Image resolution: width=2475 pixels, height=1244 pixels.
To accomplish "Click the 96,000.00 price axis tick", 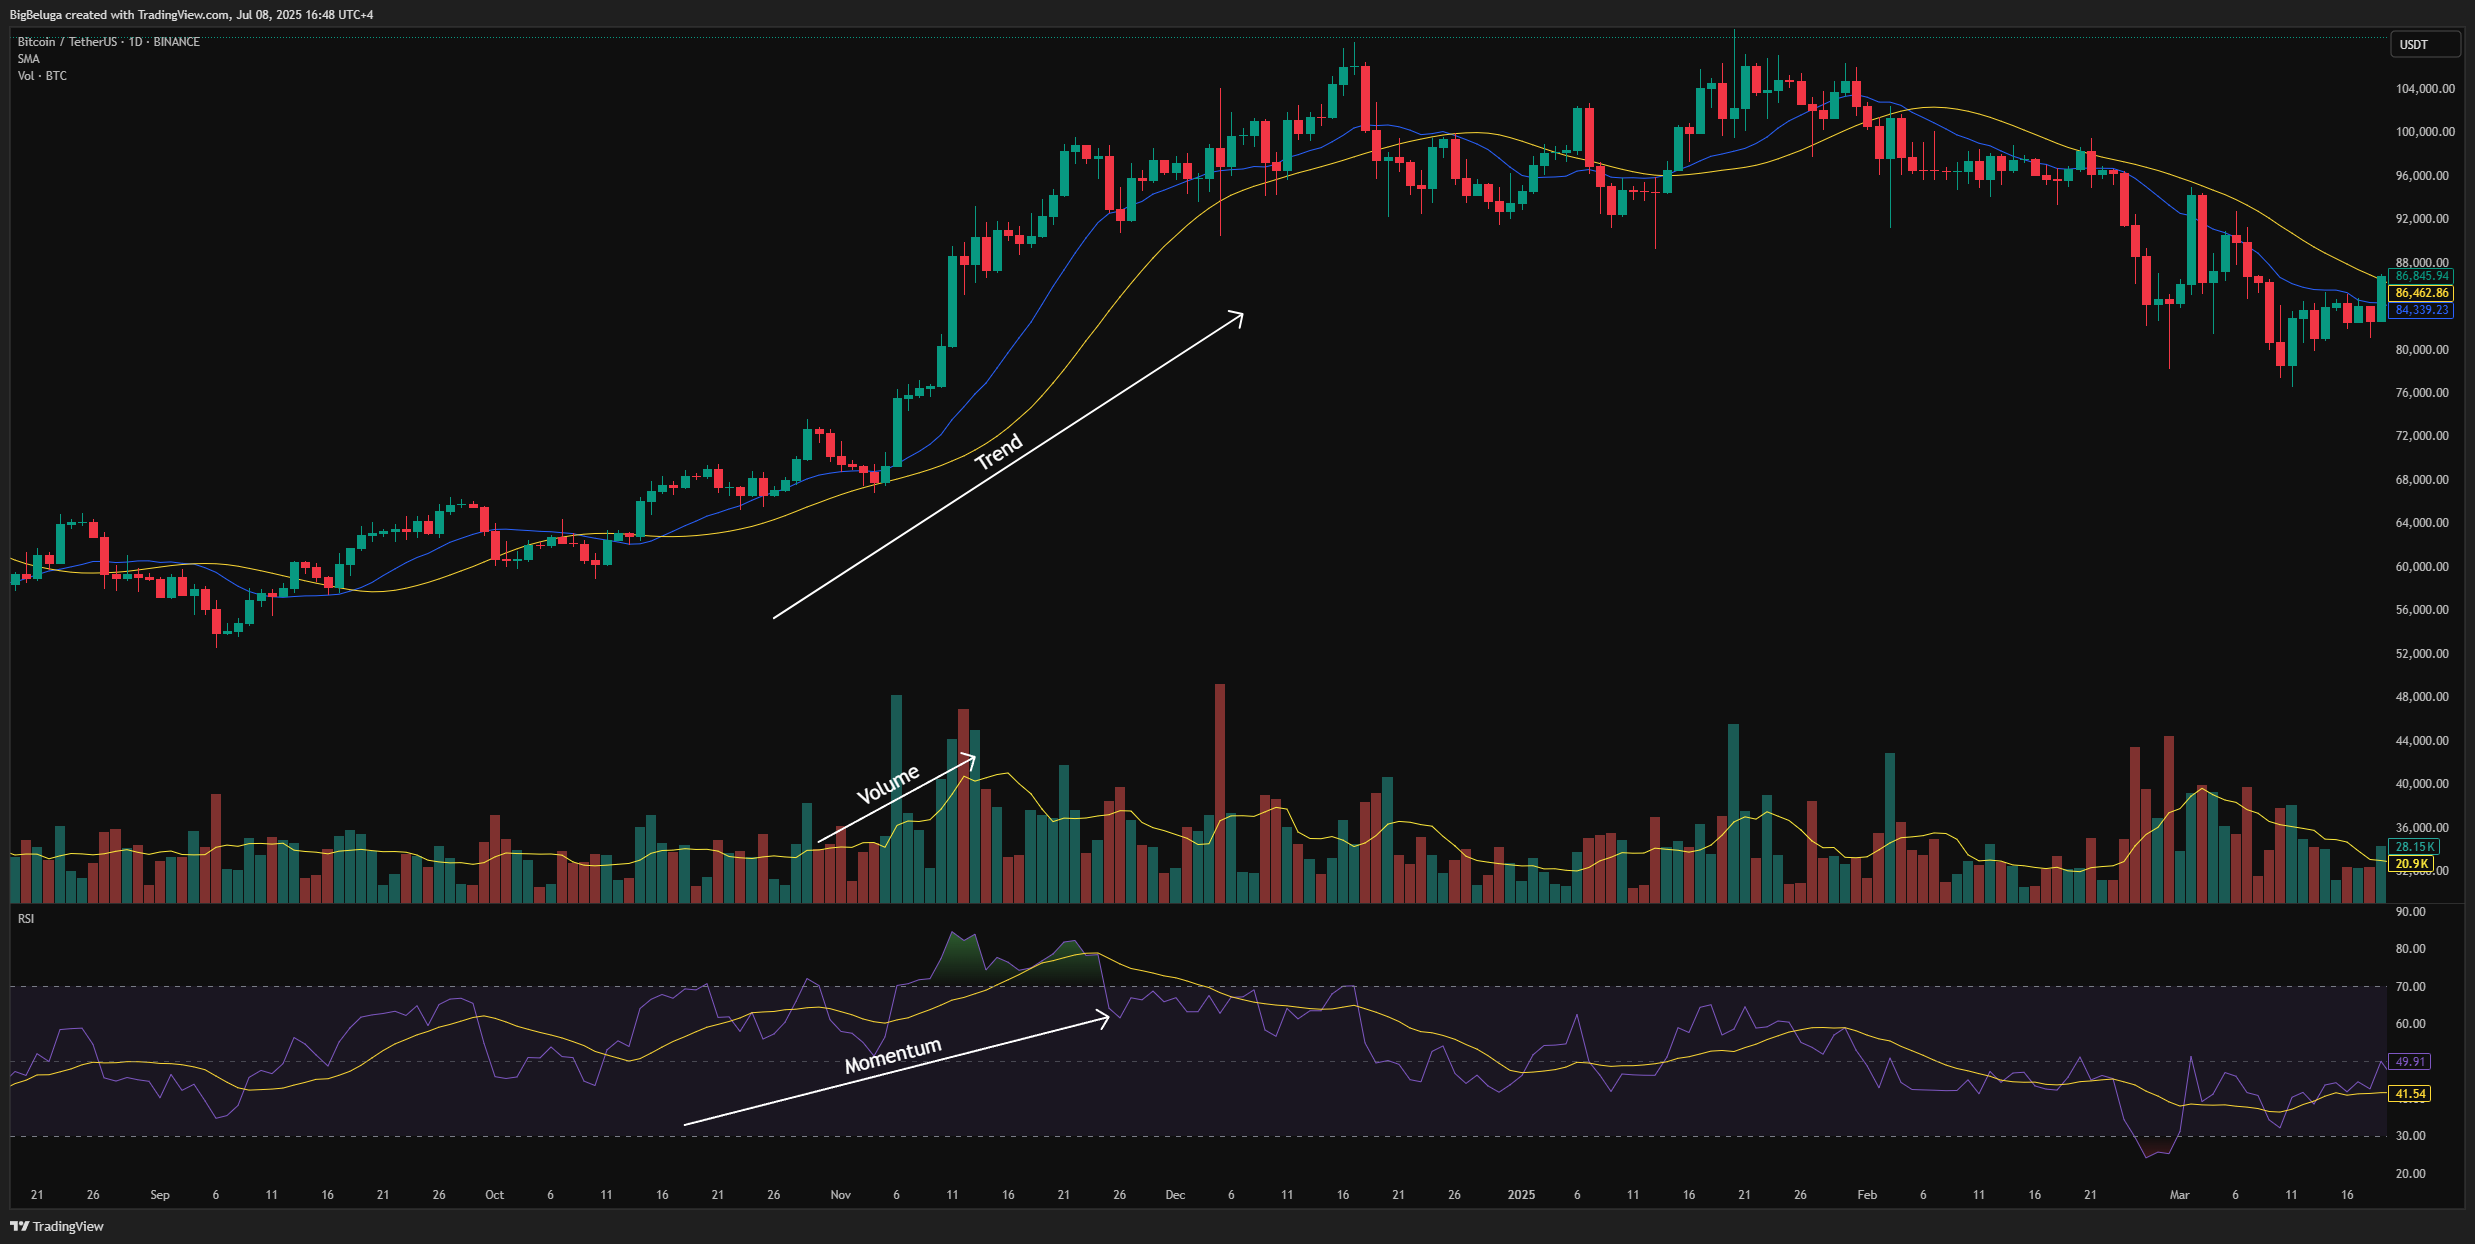I will 2423,176.
